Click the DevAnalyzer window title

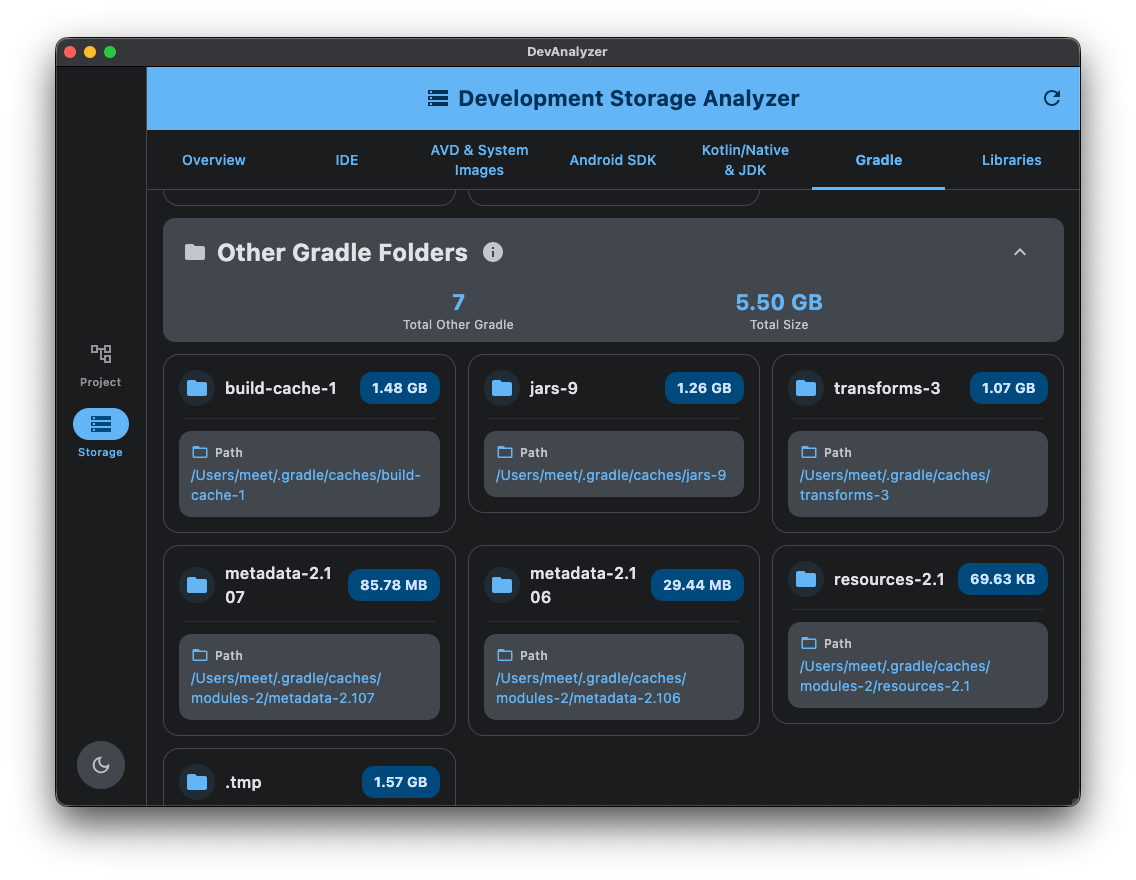pyautogui.click(x=567, y=51)
